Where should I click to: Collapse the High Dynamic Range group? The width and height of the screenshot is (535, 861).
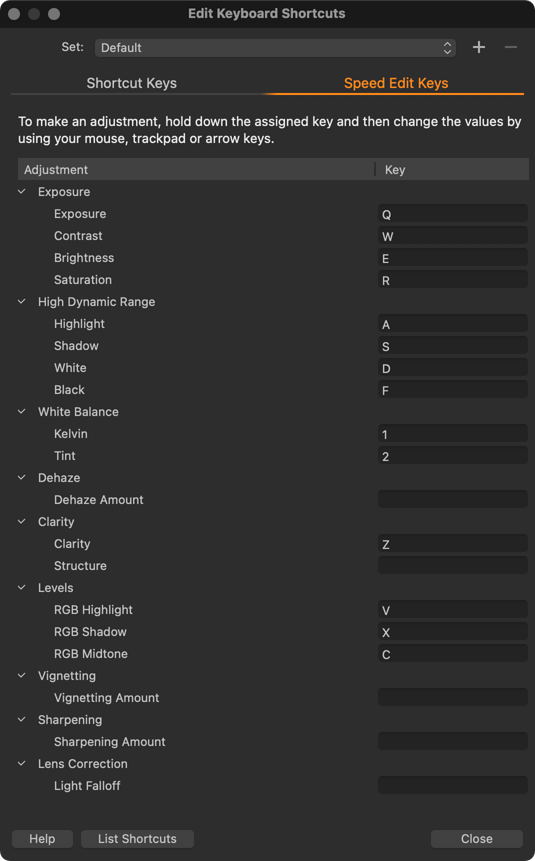click(x=22, y=301)
